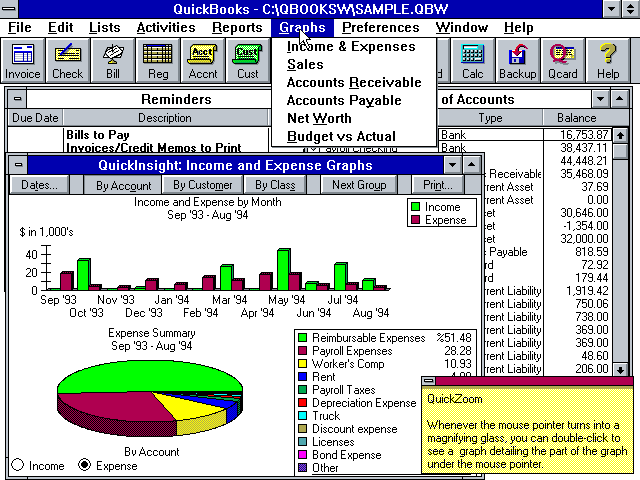Screen dimensions: 640x480
Task: Open the QuickInsight window control menu
Action: 18,165
